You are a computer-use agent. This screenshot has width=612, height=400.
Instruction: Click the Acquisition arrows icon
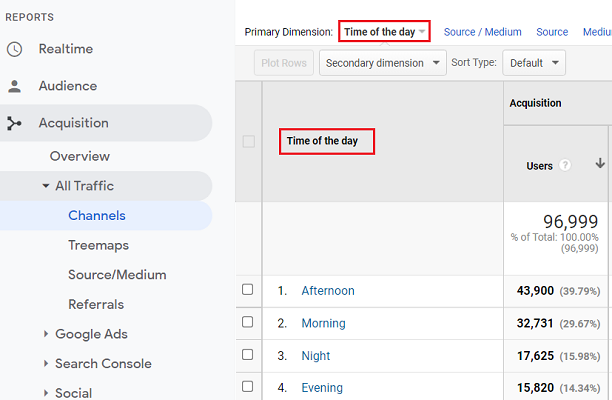14,123
